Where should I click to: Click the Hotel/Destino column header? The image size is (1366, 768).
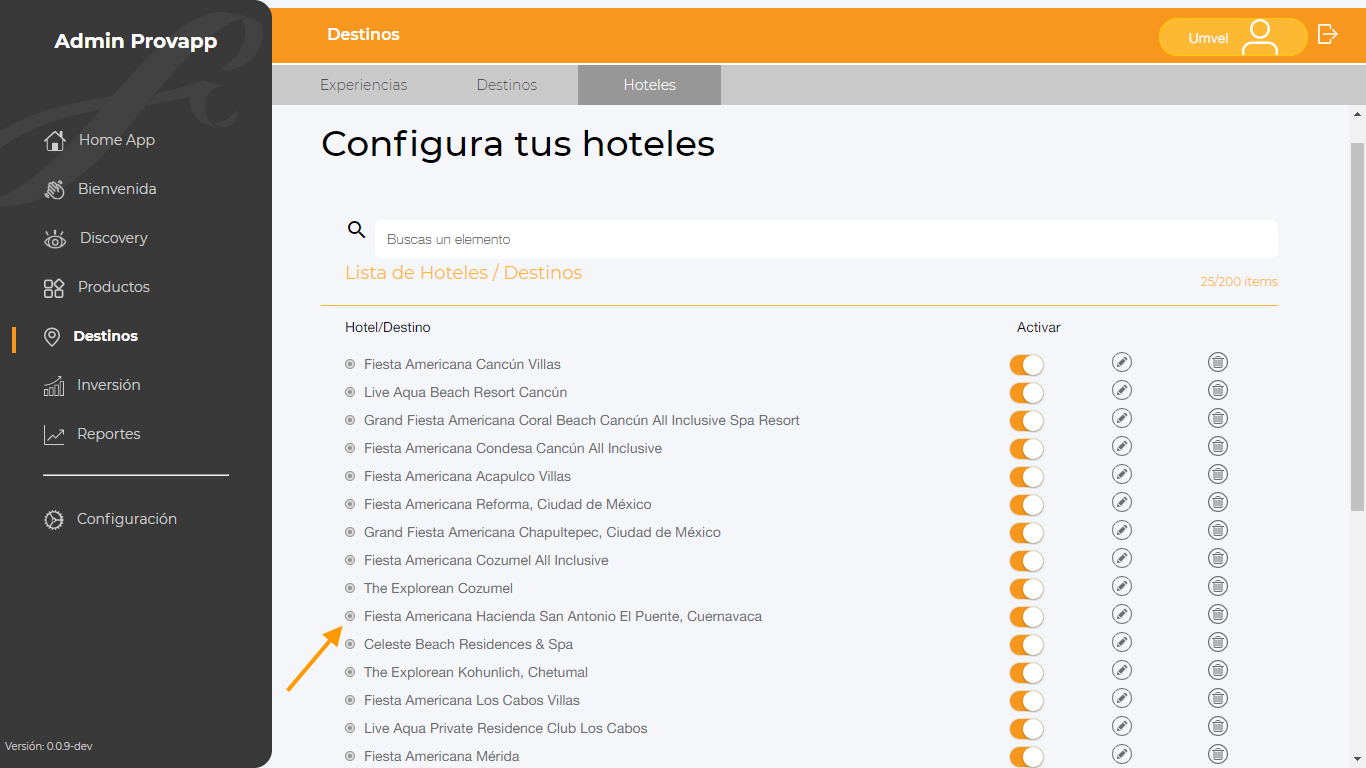pyautogui.click(x=388, y=327)
